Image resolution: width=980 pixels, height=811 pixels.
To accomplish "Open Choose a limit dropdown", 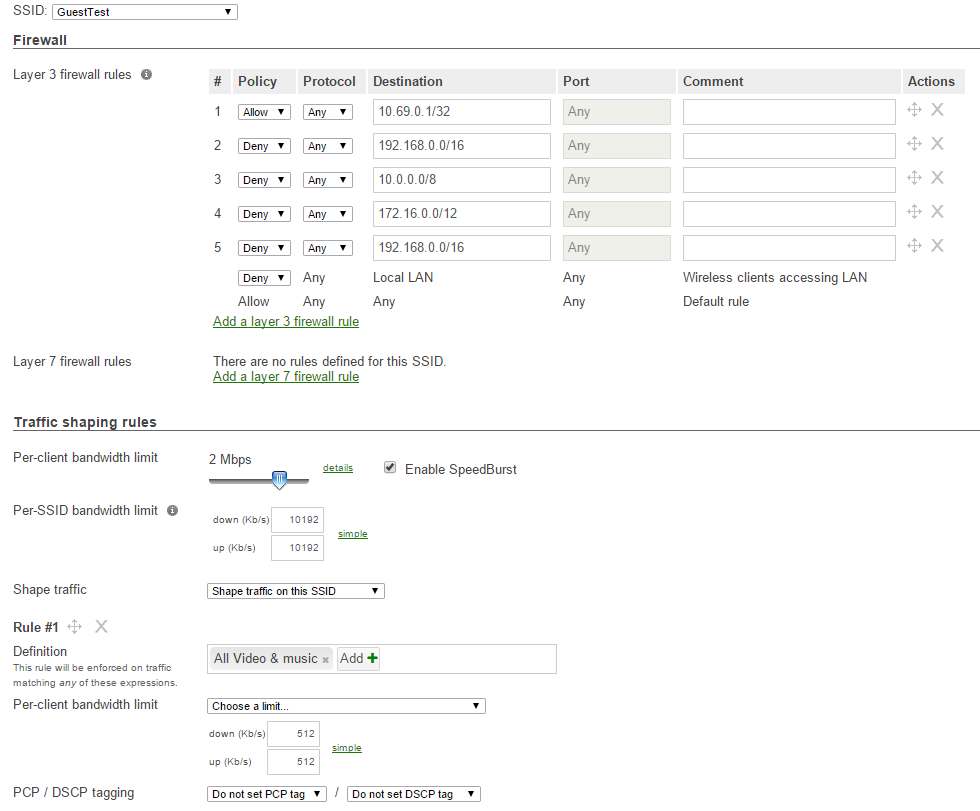I will coord(345,706).
